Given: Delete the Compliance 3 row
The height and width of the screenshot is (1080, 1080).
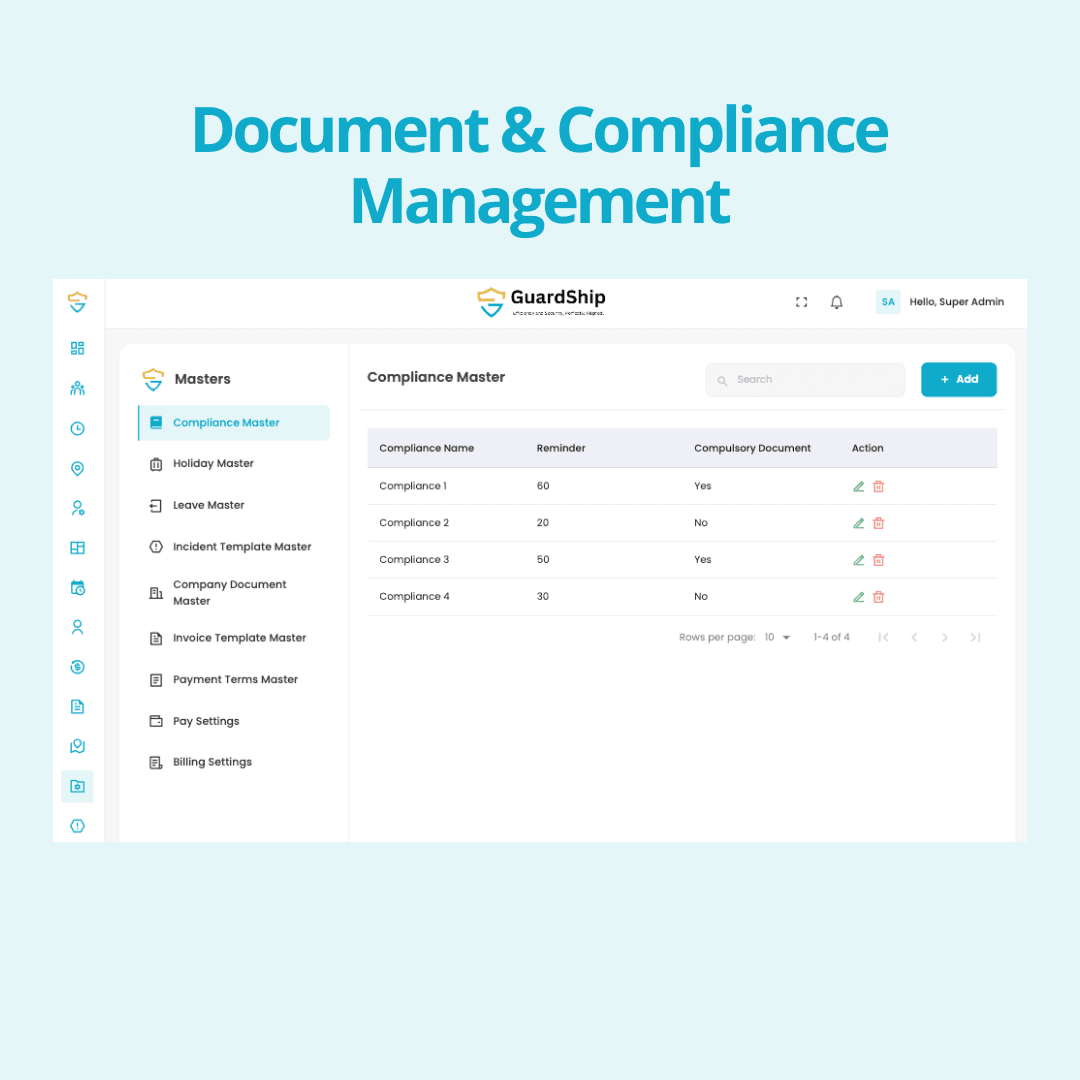Looking at the screenshot, I should point(878,560).
